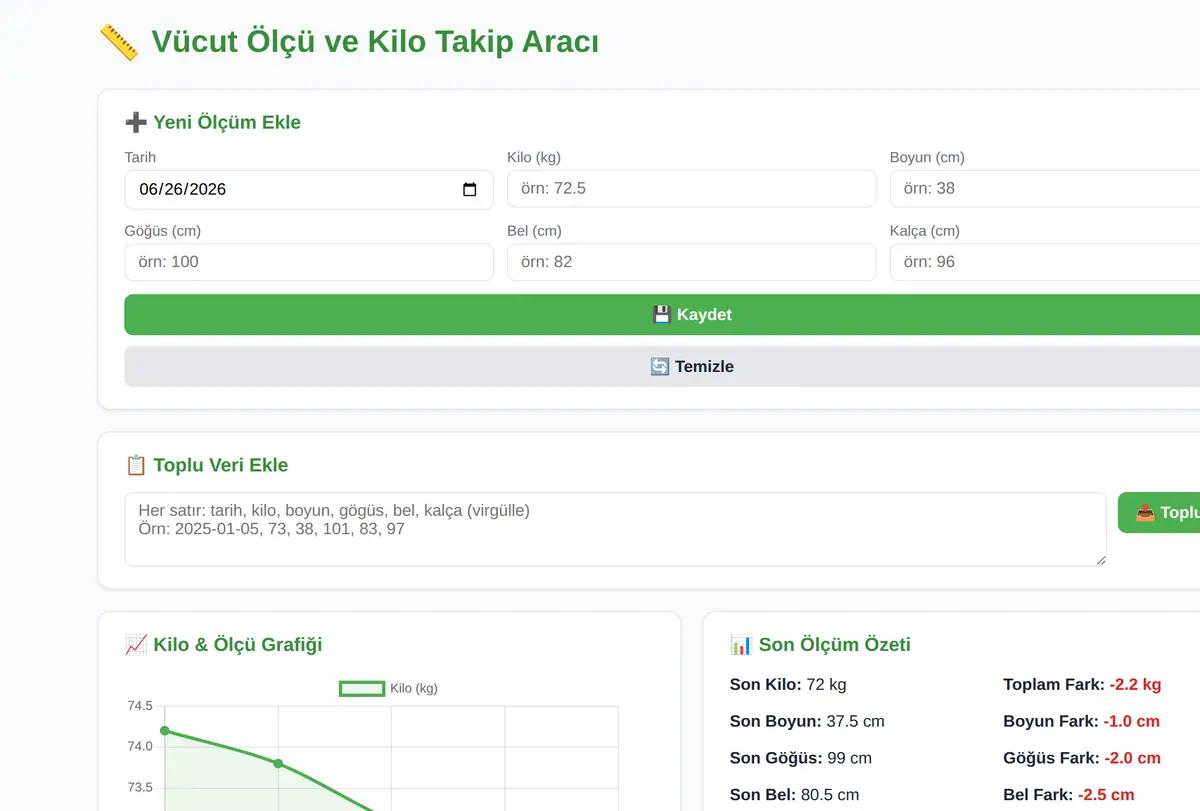The width and height of the screenshot is (1200, 811).
Task: Click the first data point on weight chart
Action: tap(165, 731)
